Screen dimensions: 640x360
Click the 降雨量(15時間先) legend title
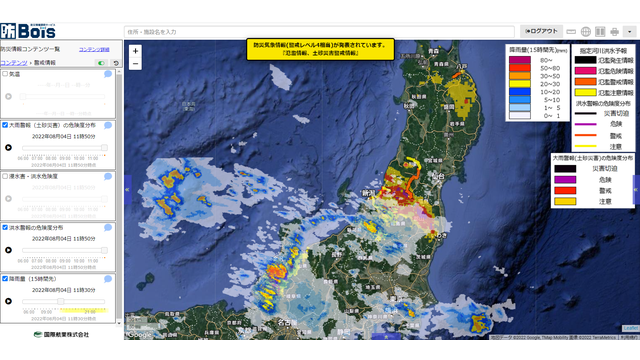tap(537, 50)
